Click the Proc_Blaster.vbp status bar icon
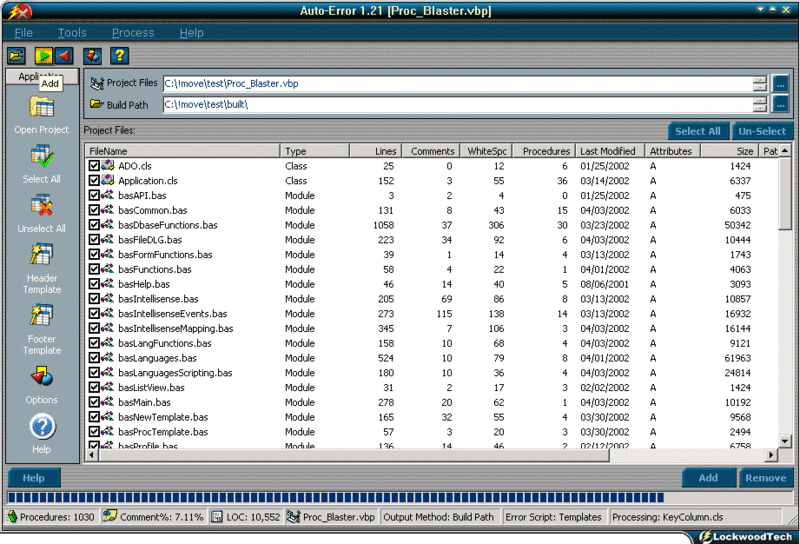 (293, 516)
